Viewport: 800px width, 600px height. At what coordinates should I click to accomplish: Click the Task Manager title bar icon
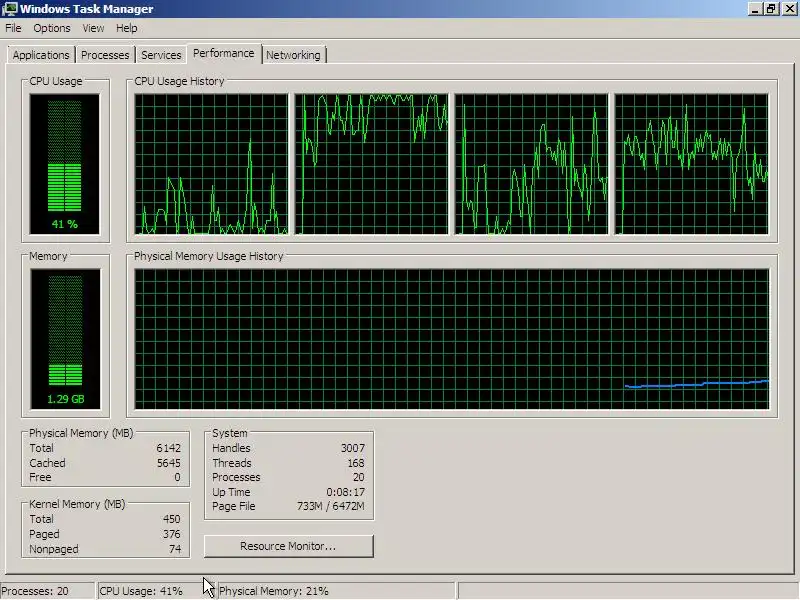click(x=9, y=9)
